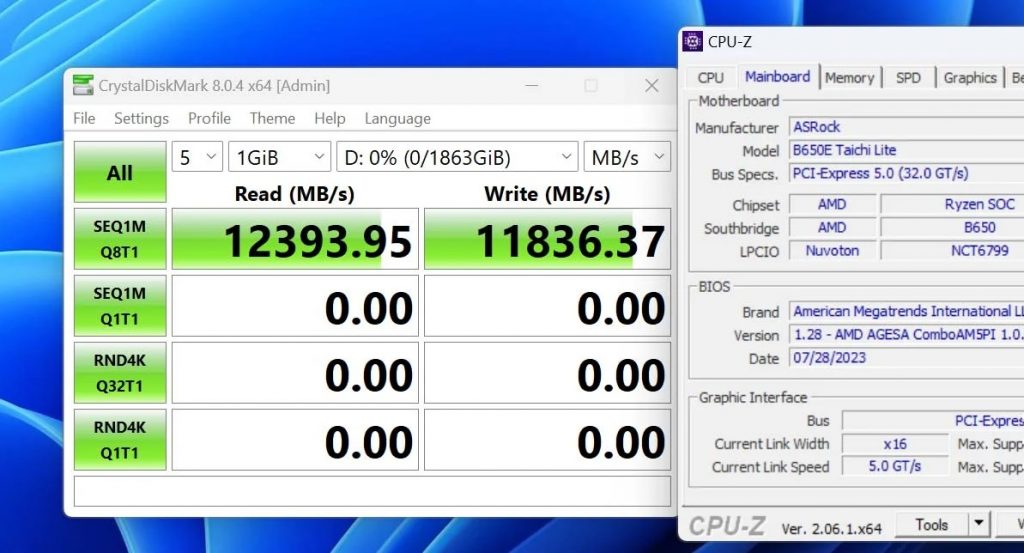Viewport: 1024px width, 553px height.
Task: Click the RND4K Q1T1 write value 0.00
Action: 547,439
